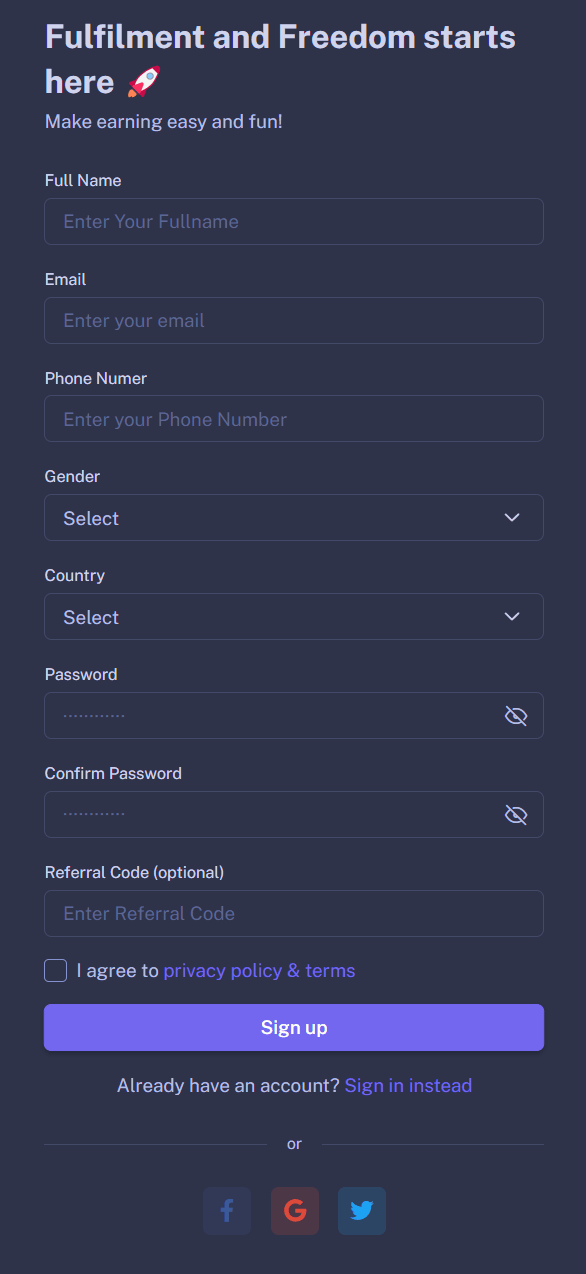586x1274 pixels.
Task: Sign up with the Google icon
Action: tap(295, 1211)
